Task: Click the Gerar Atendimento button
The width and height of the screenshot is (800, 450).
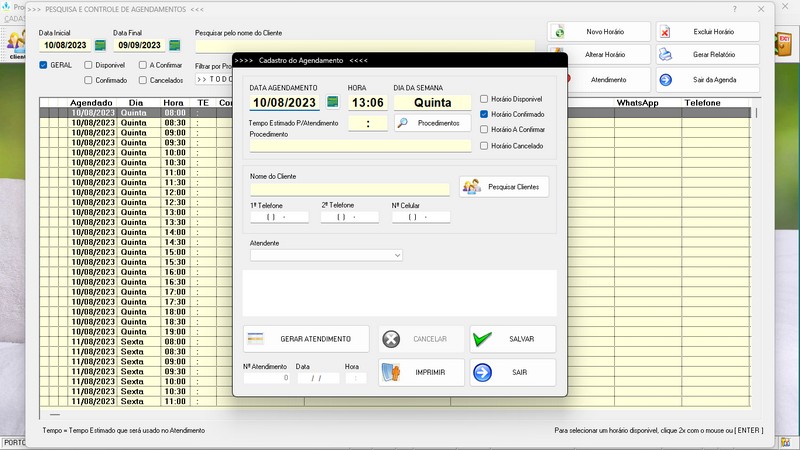Action: coord(306,339)
